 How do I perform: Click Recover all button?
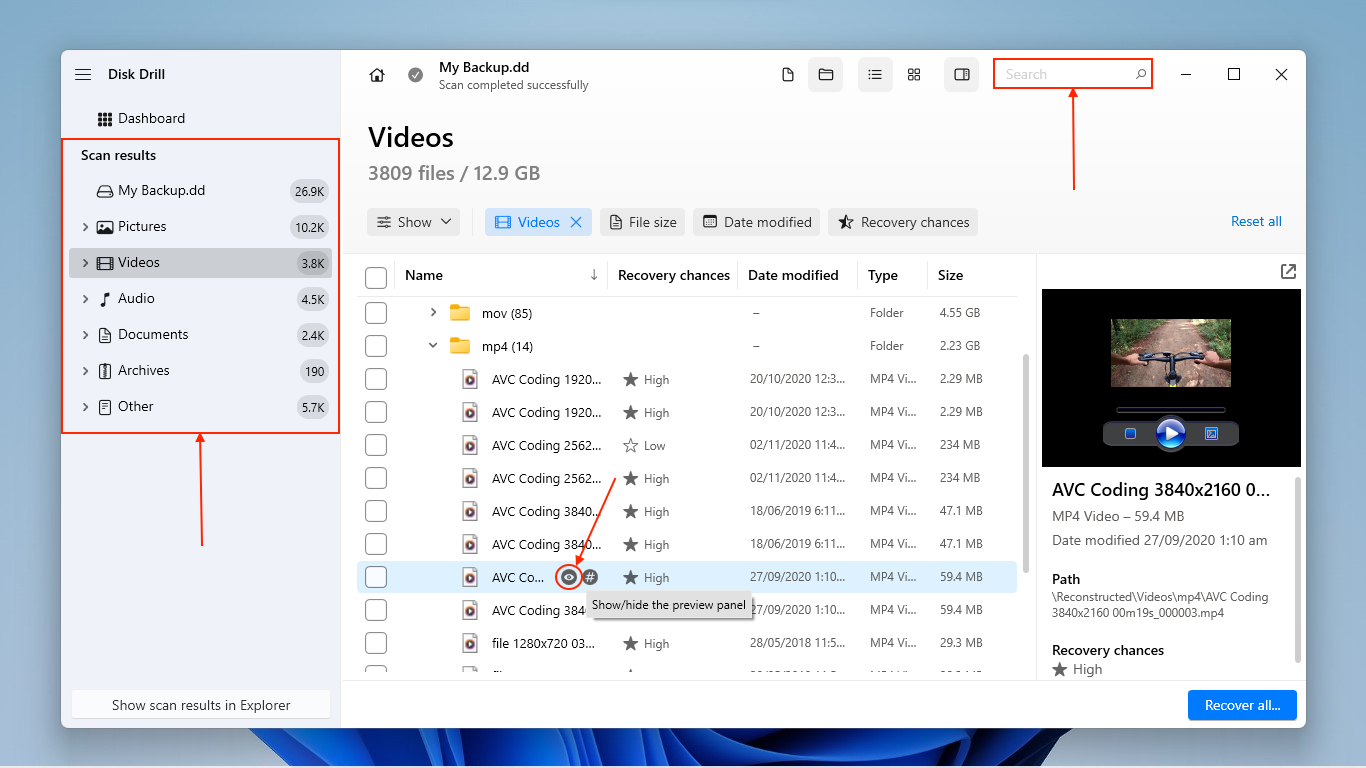point(1242,705)
